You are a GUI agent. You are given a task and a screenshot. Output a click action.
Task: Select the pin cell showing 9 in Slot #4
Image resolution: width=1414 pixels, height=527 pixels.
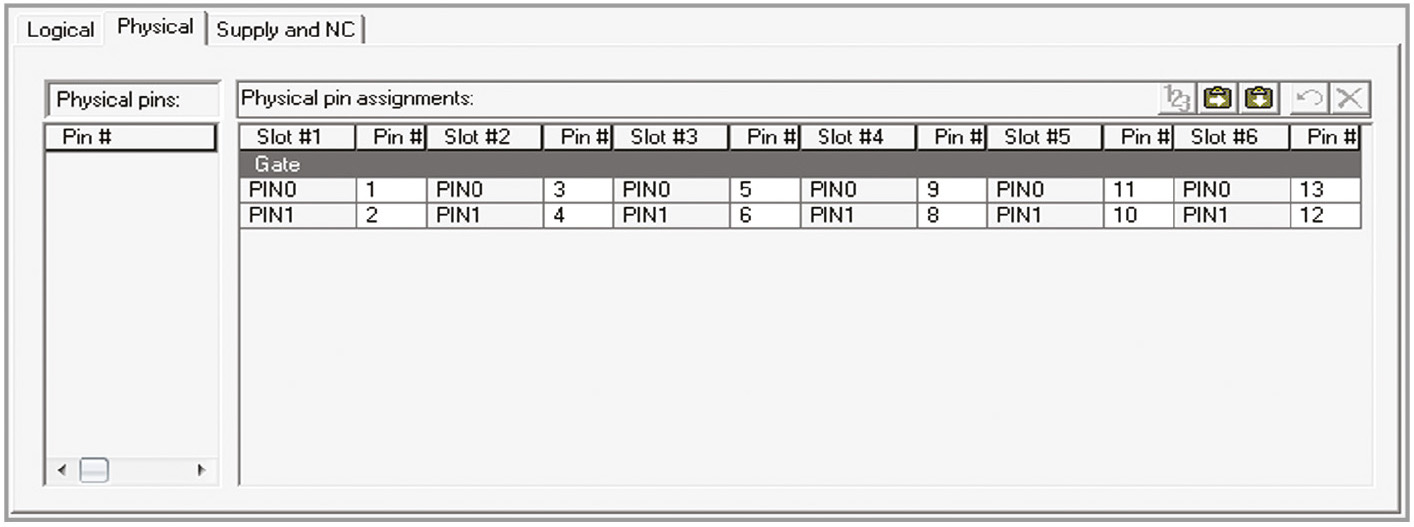point(952,190)
